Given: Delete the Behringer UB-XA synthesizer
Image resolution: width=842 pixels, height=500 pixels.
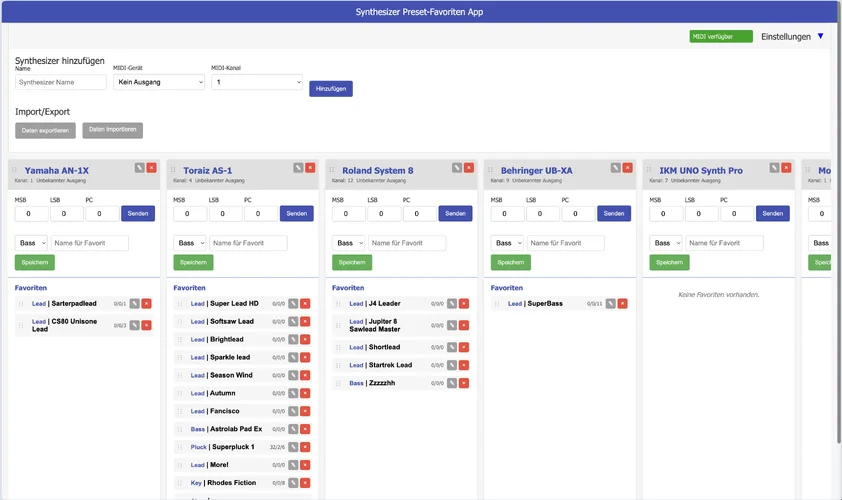Looking at the screenshot, I should pyautogui.click(x=627, y=168).
